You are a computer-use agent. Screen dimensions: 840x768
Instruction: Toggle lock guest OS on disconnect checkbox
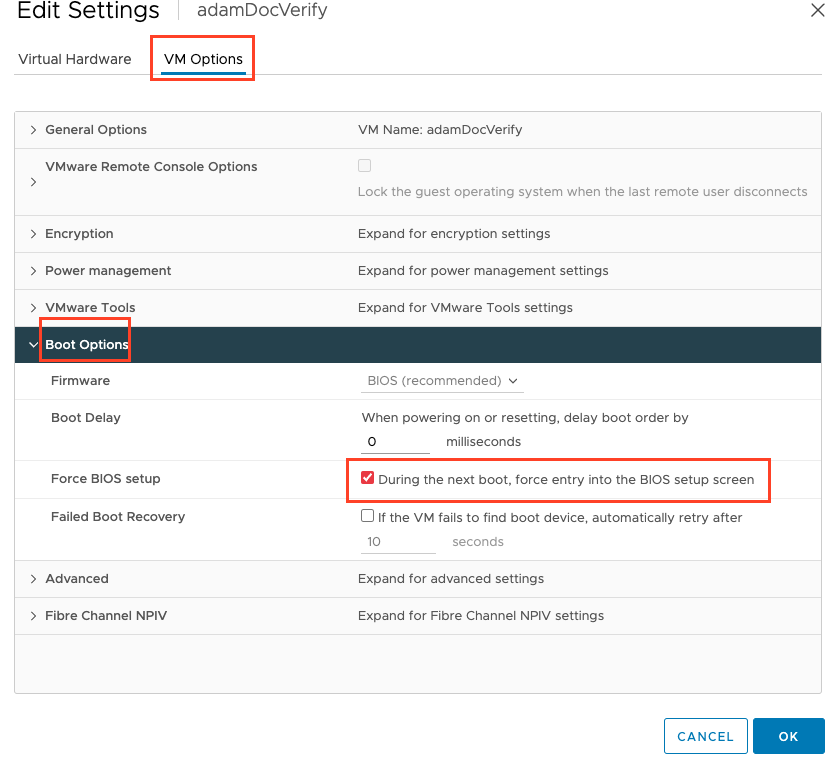click(365, 166)
